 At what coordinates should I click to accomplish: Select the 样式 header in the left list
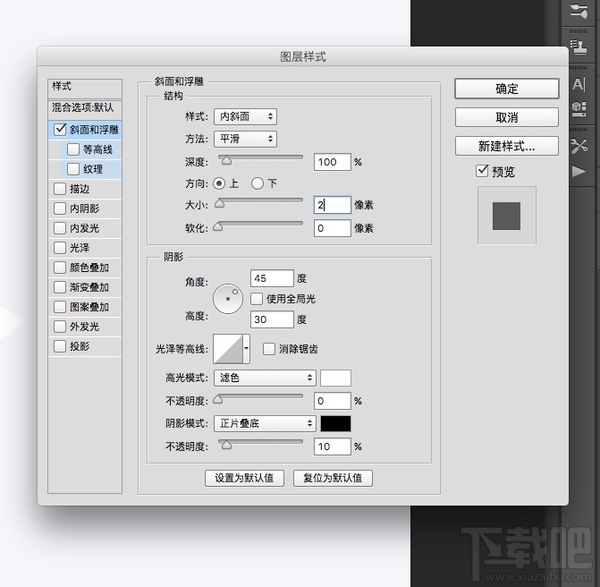point(85,88)
